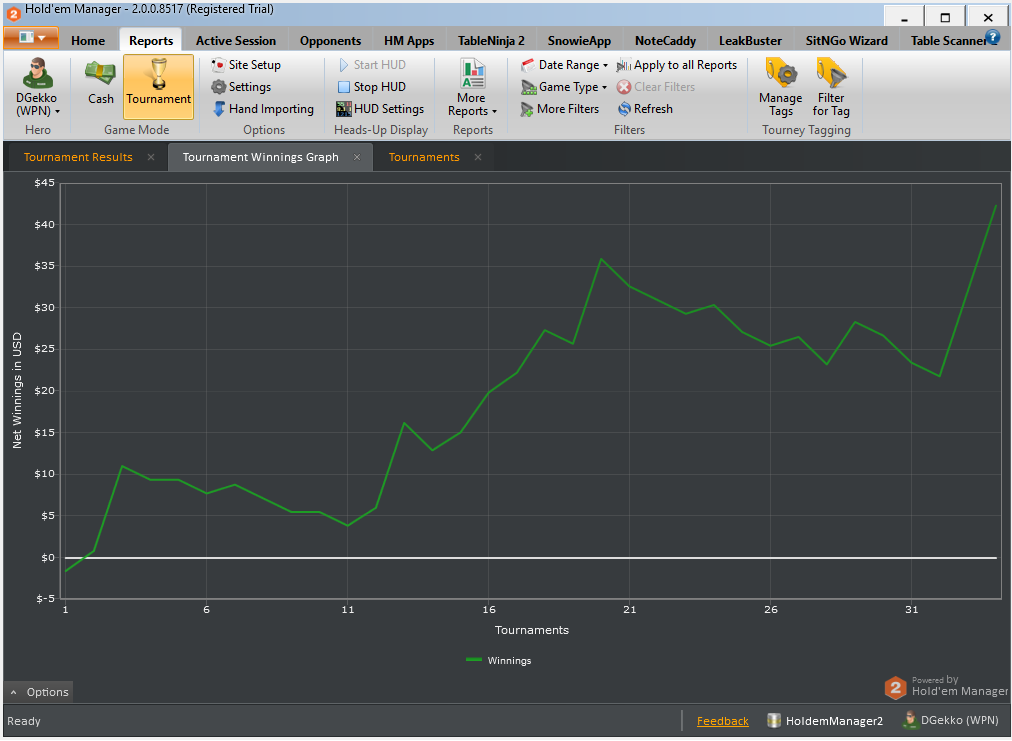The image size is (1012, 741).
Task: Close the Tournament Results tab
Action: (x=151, y=157)
